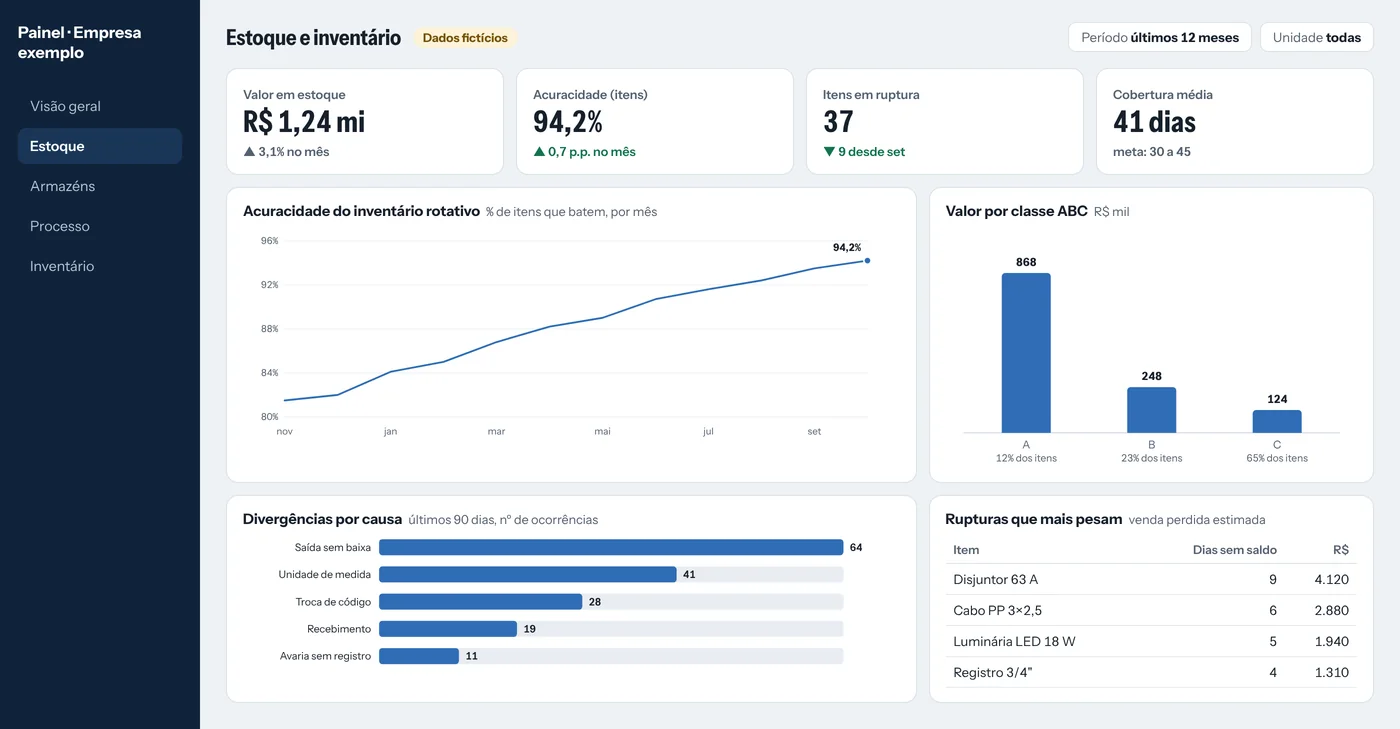Click the Item column header
This screenshot has height=729, width=1400.
[966, 550]
